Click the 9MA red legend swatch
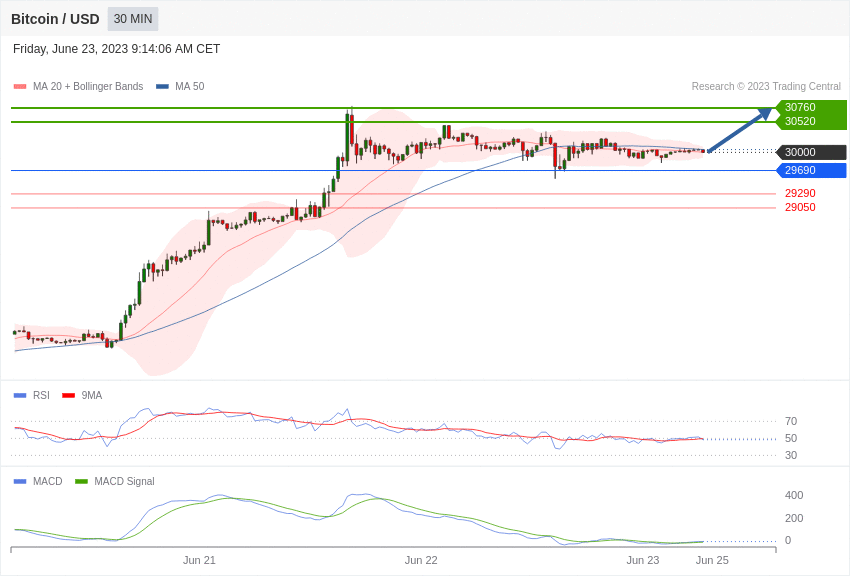The image size is (850, 576). (x=69, y=396)
